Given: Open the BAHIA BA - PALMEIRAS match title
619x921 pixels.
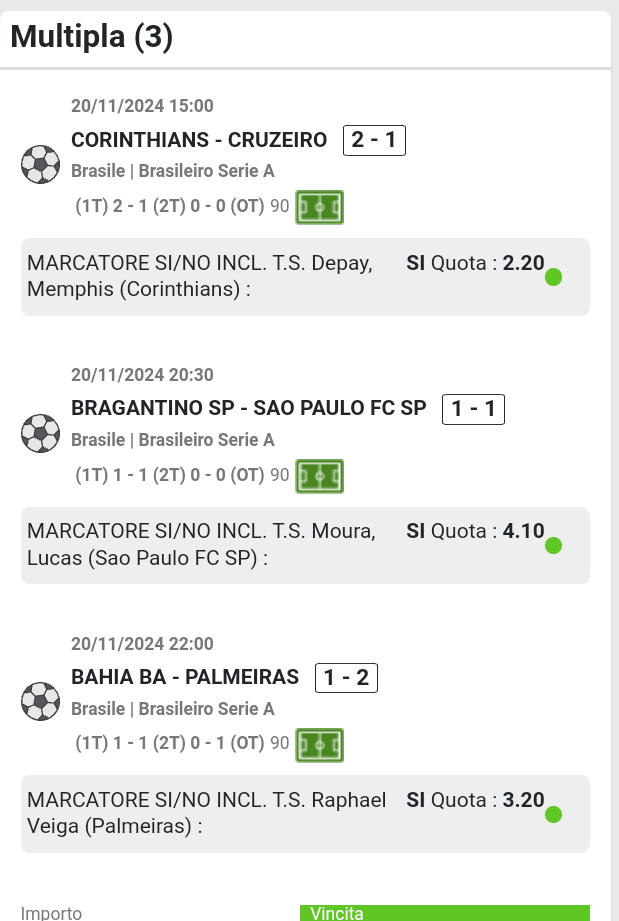Looking at the screenshot, I should (x=185, y=677).
